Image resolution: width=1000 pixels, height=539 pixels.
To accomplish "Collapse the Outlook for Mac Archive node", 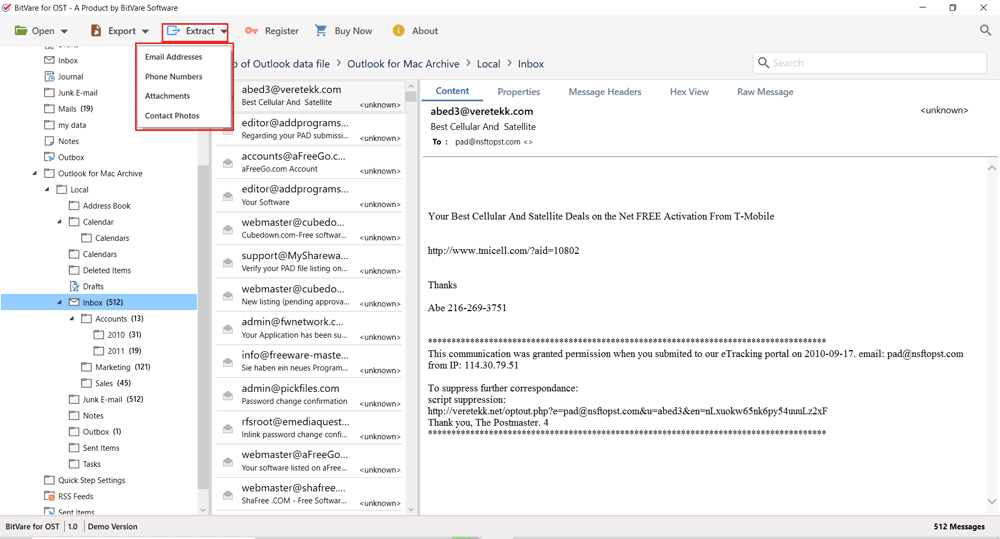I will pyautogui.click(x=36, y=174).
